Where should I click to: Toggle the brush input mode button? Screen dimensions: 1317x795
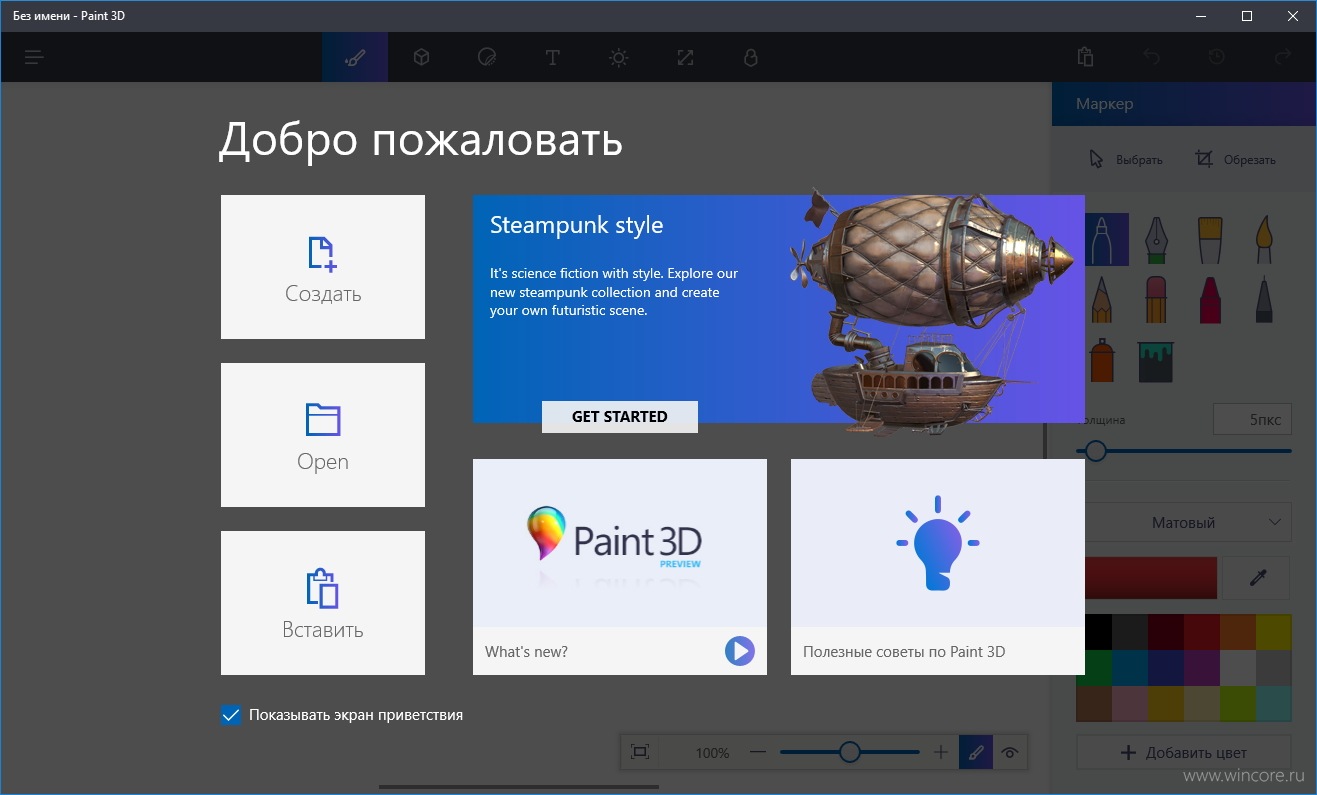click(x=976, y=752)
